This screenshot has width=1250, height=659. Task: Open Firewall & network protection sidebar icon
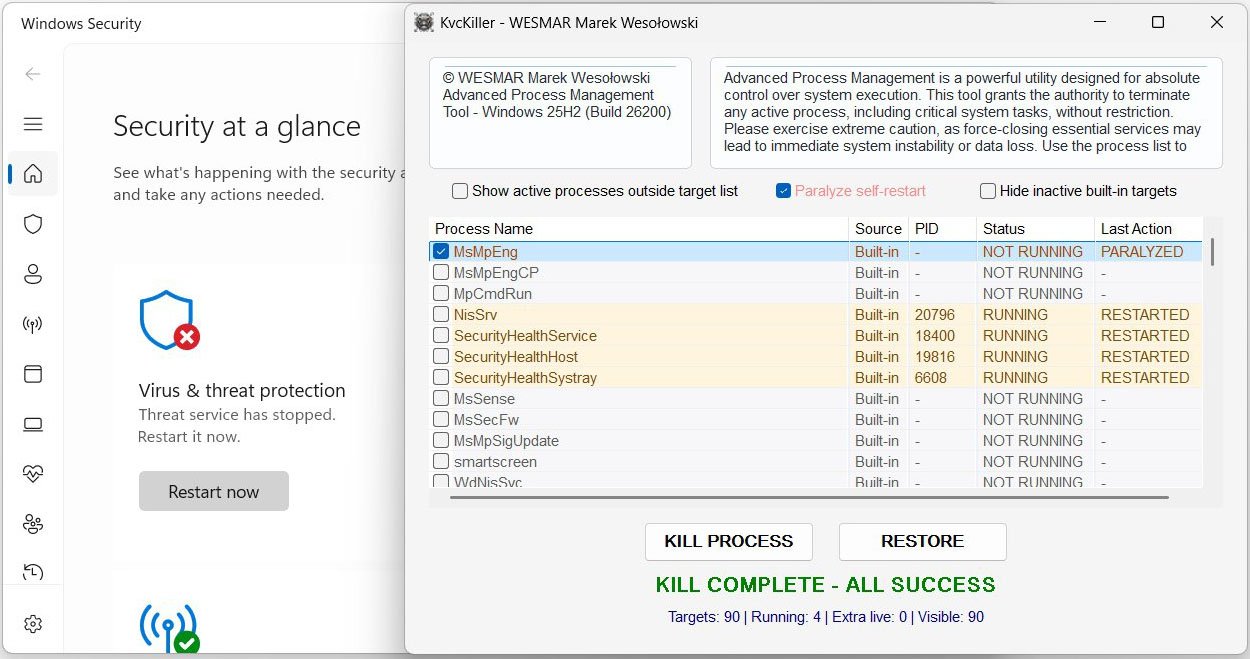(x=33, y=324)
